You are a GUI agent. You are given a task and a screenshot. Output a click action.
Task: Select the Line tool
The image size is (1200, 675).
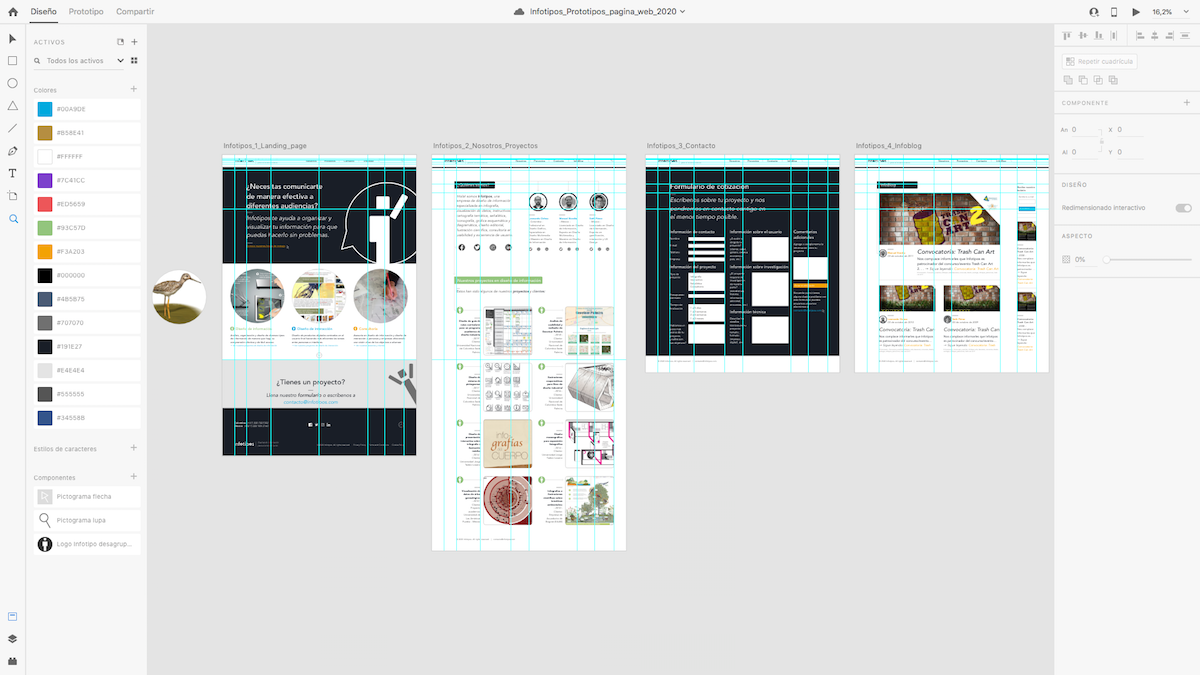click(13, 128)
